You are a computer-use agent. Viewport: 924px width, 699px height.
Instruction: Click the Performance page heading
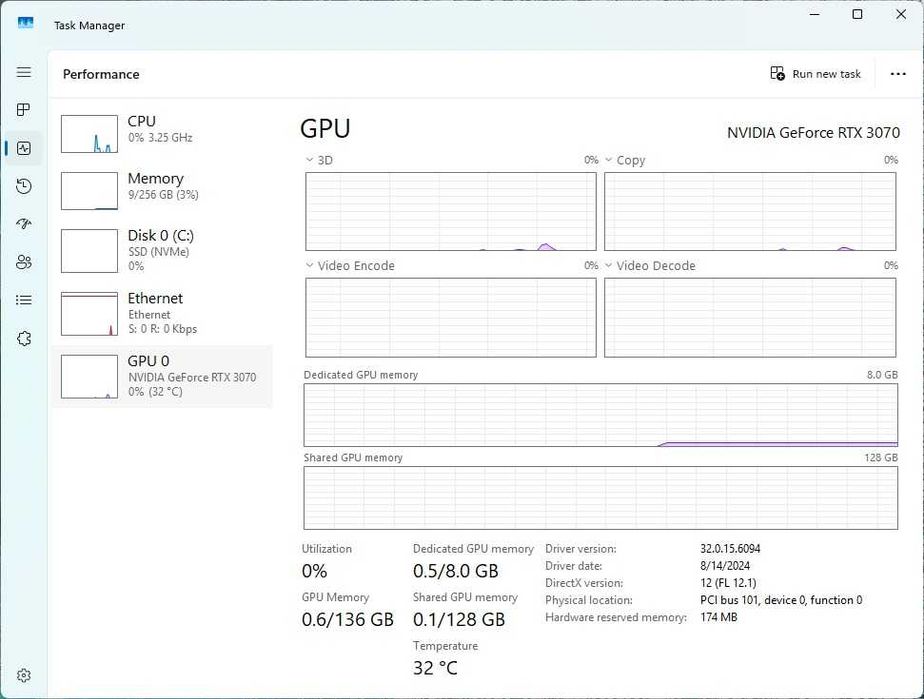(101, 74)
